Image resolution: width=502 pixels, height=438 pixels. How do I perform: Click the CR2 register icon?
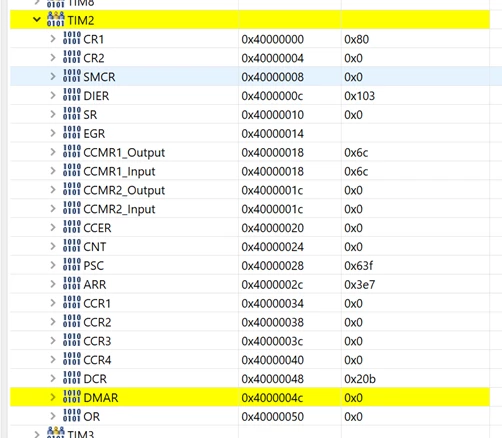pos(72,57)
